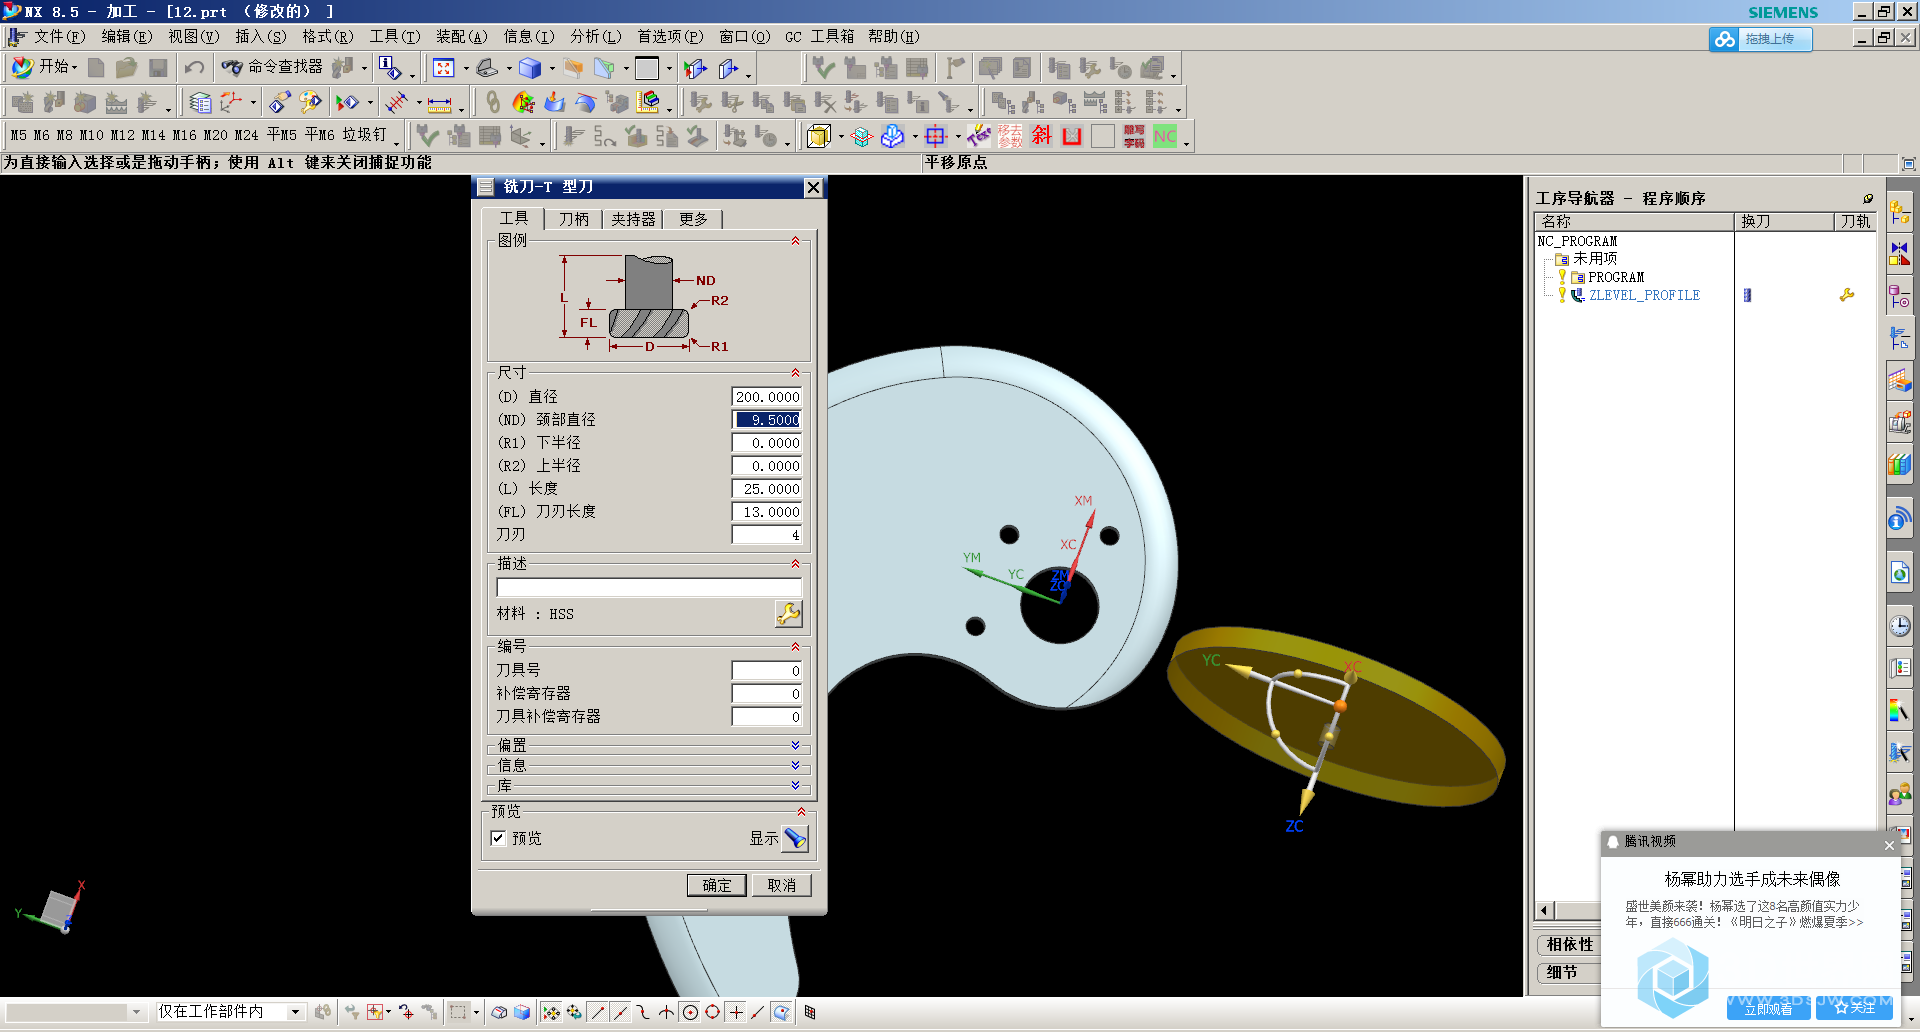
Task: Click the snap to quadrant point icon
Action: (x=712, y=1012)
